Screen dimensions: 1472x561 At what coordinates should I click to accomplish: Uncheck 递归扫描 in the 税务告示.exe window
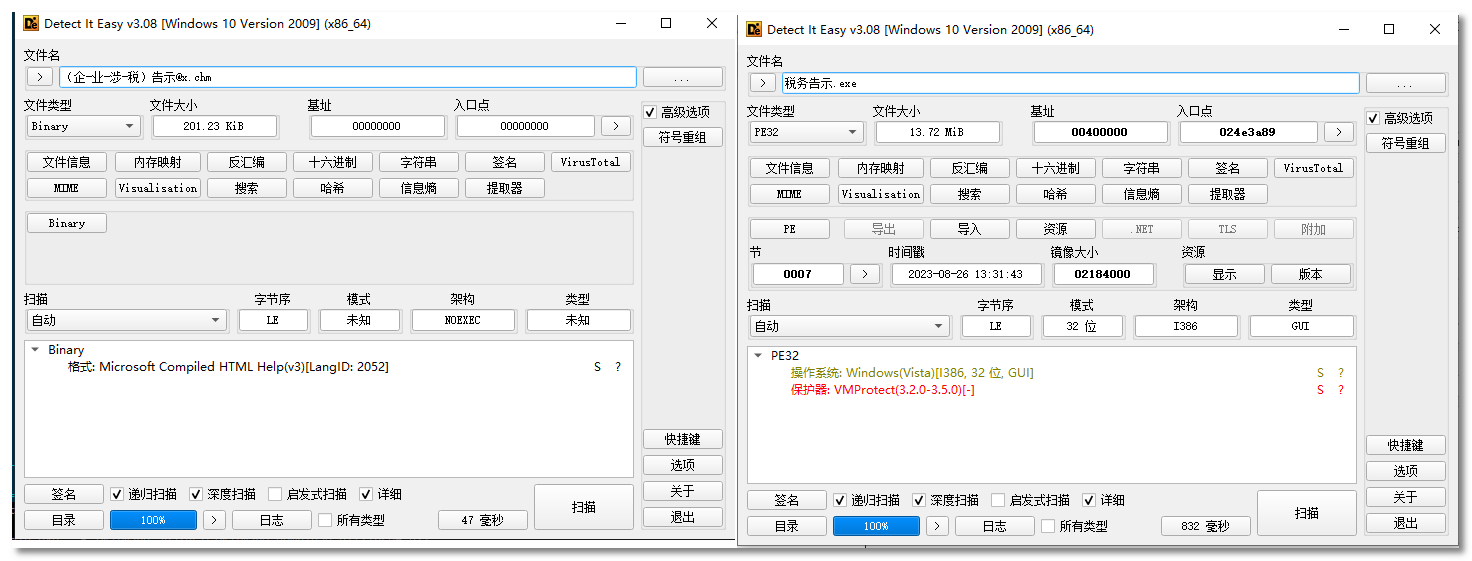point(840,500)
